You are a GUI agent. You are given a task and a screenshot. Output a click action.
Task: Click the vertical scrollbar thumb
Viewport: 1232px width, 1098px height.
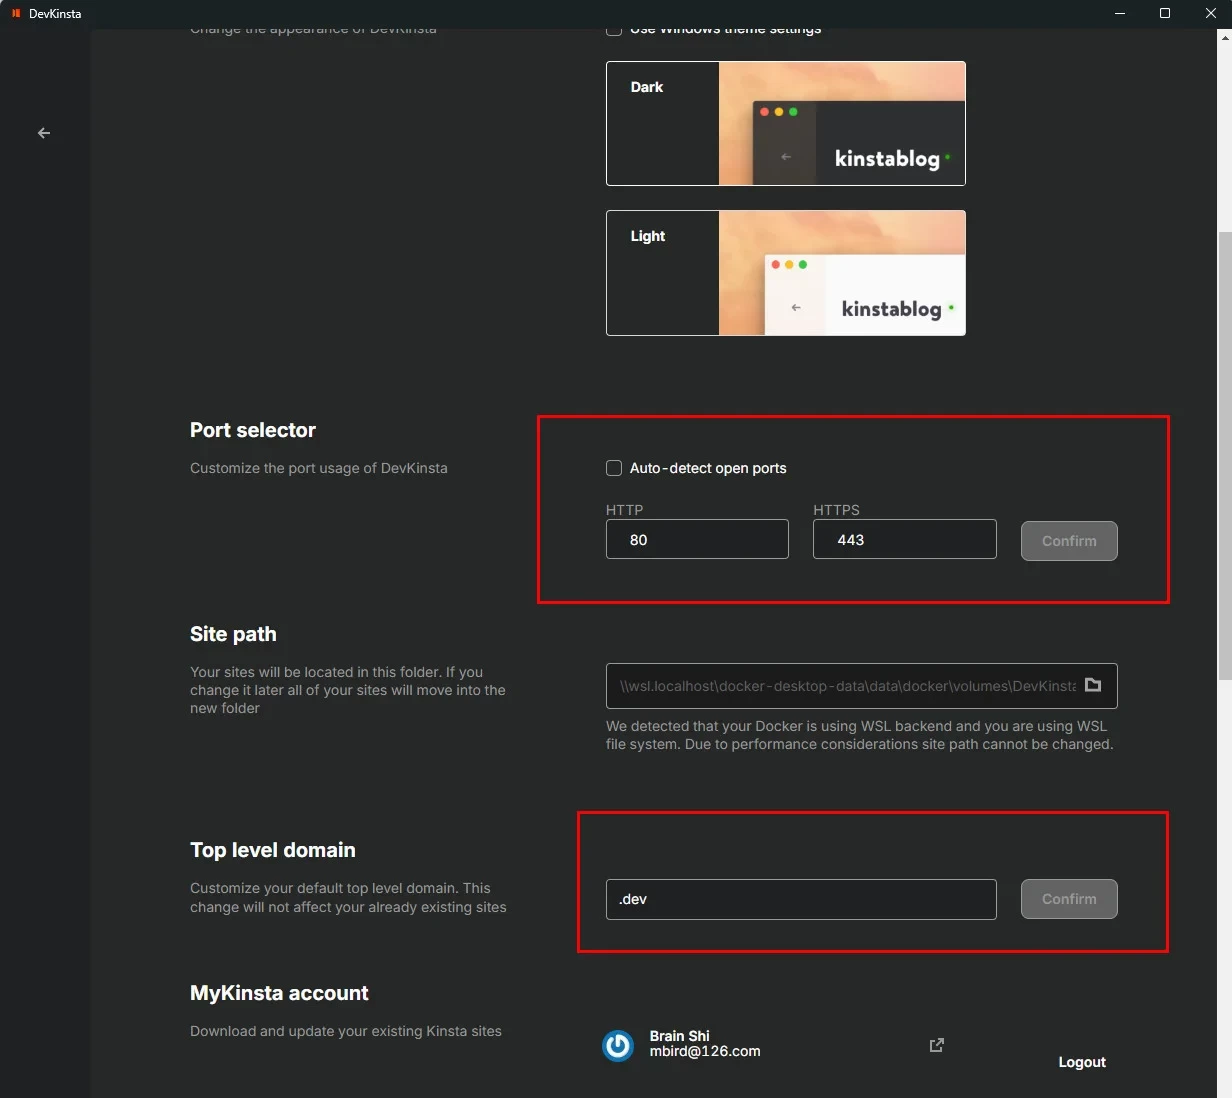point(1224,455)
